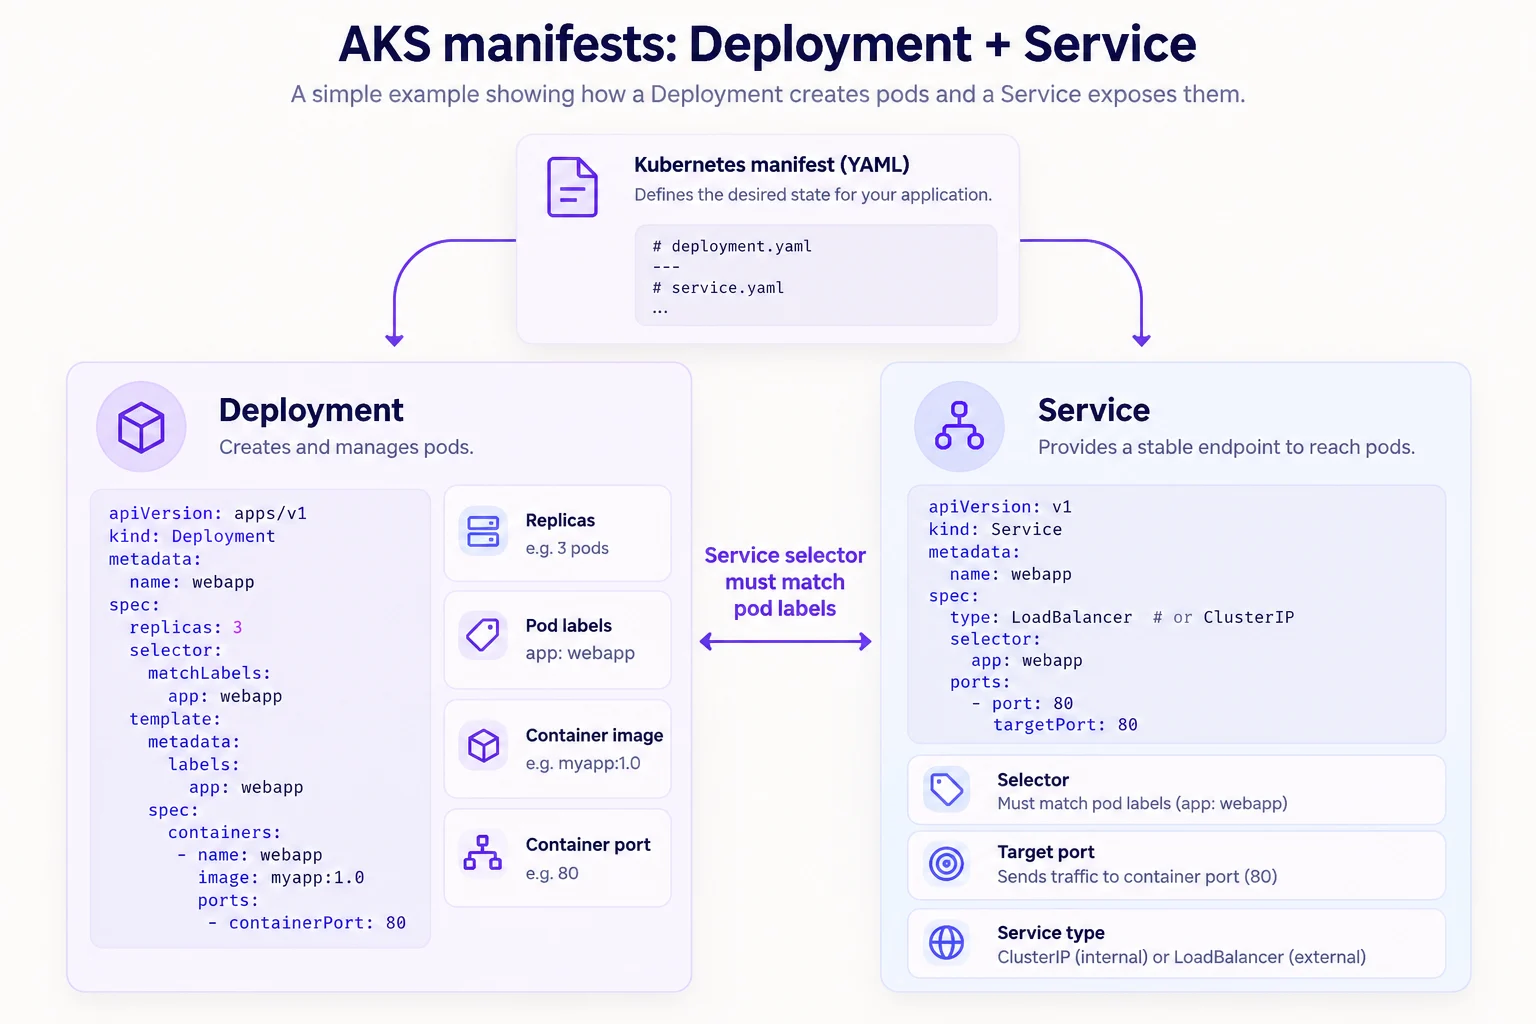
Task: Click the '# deployment.yaml' code line
Action: tap(732, 246)
